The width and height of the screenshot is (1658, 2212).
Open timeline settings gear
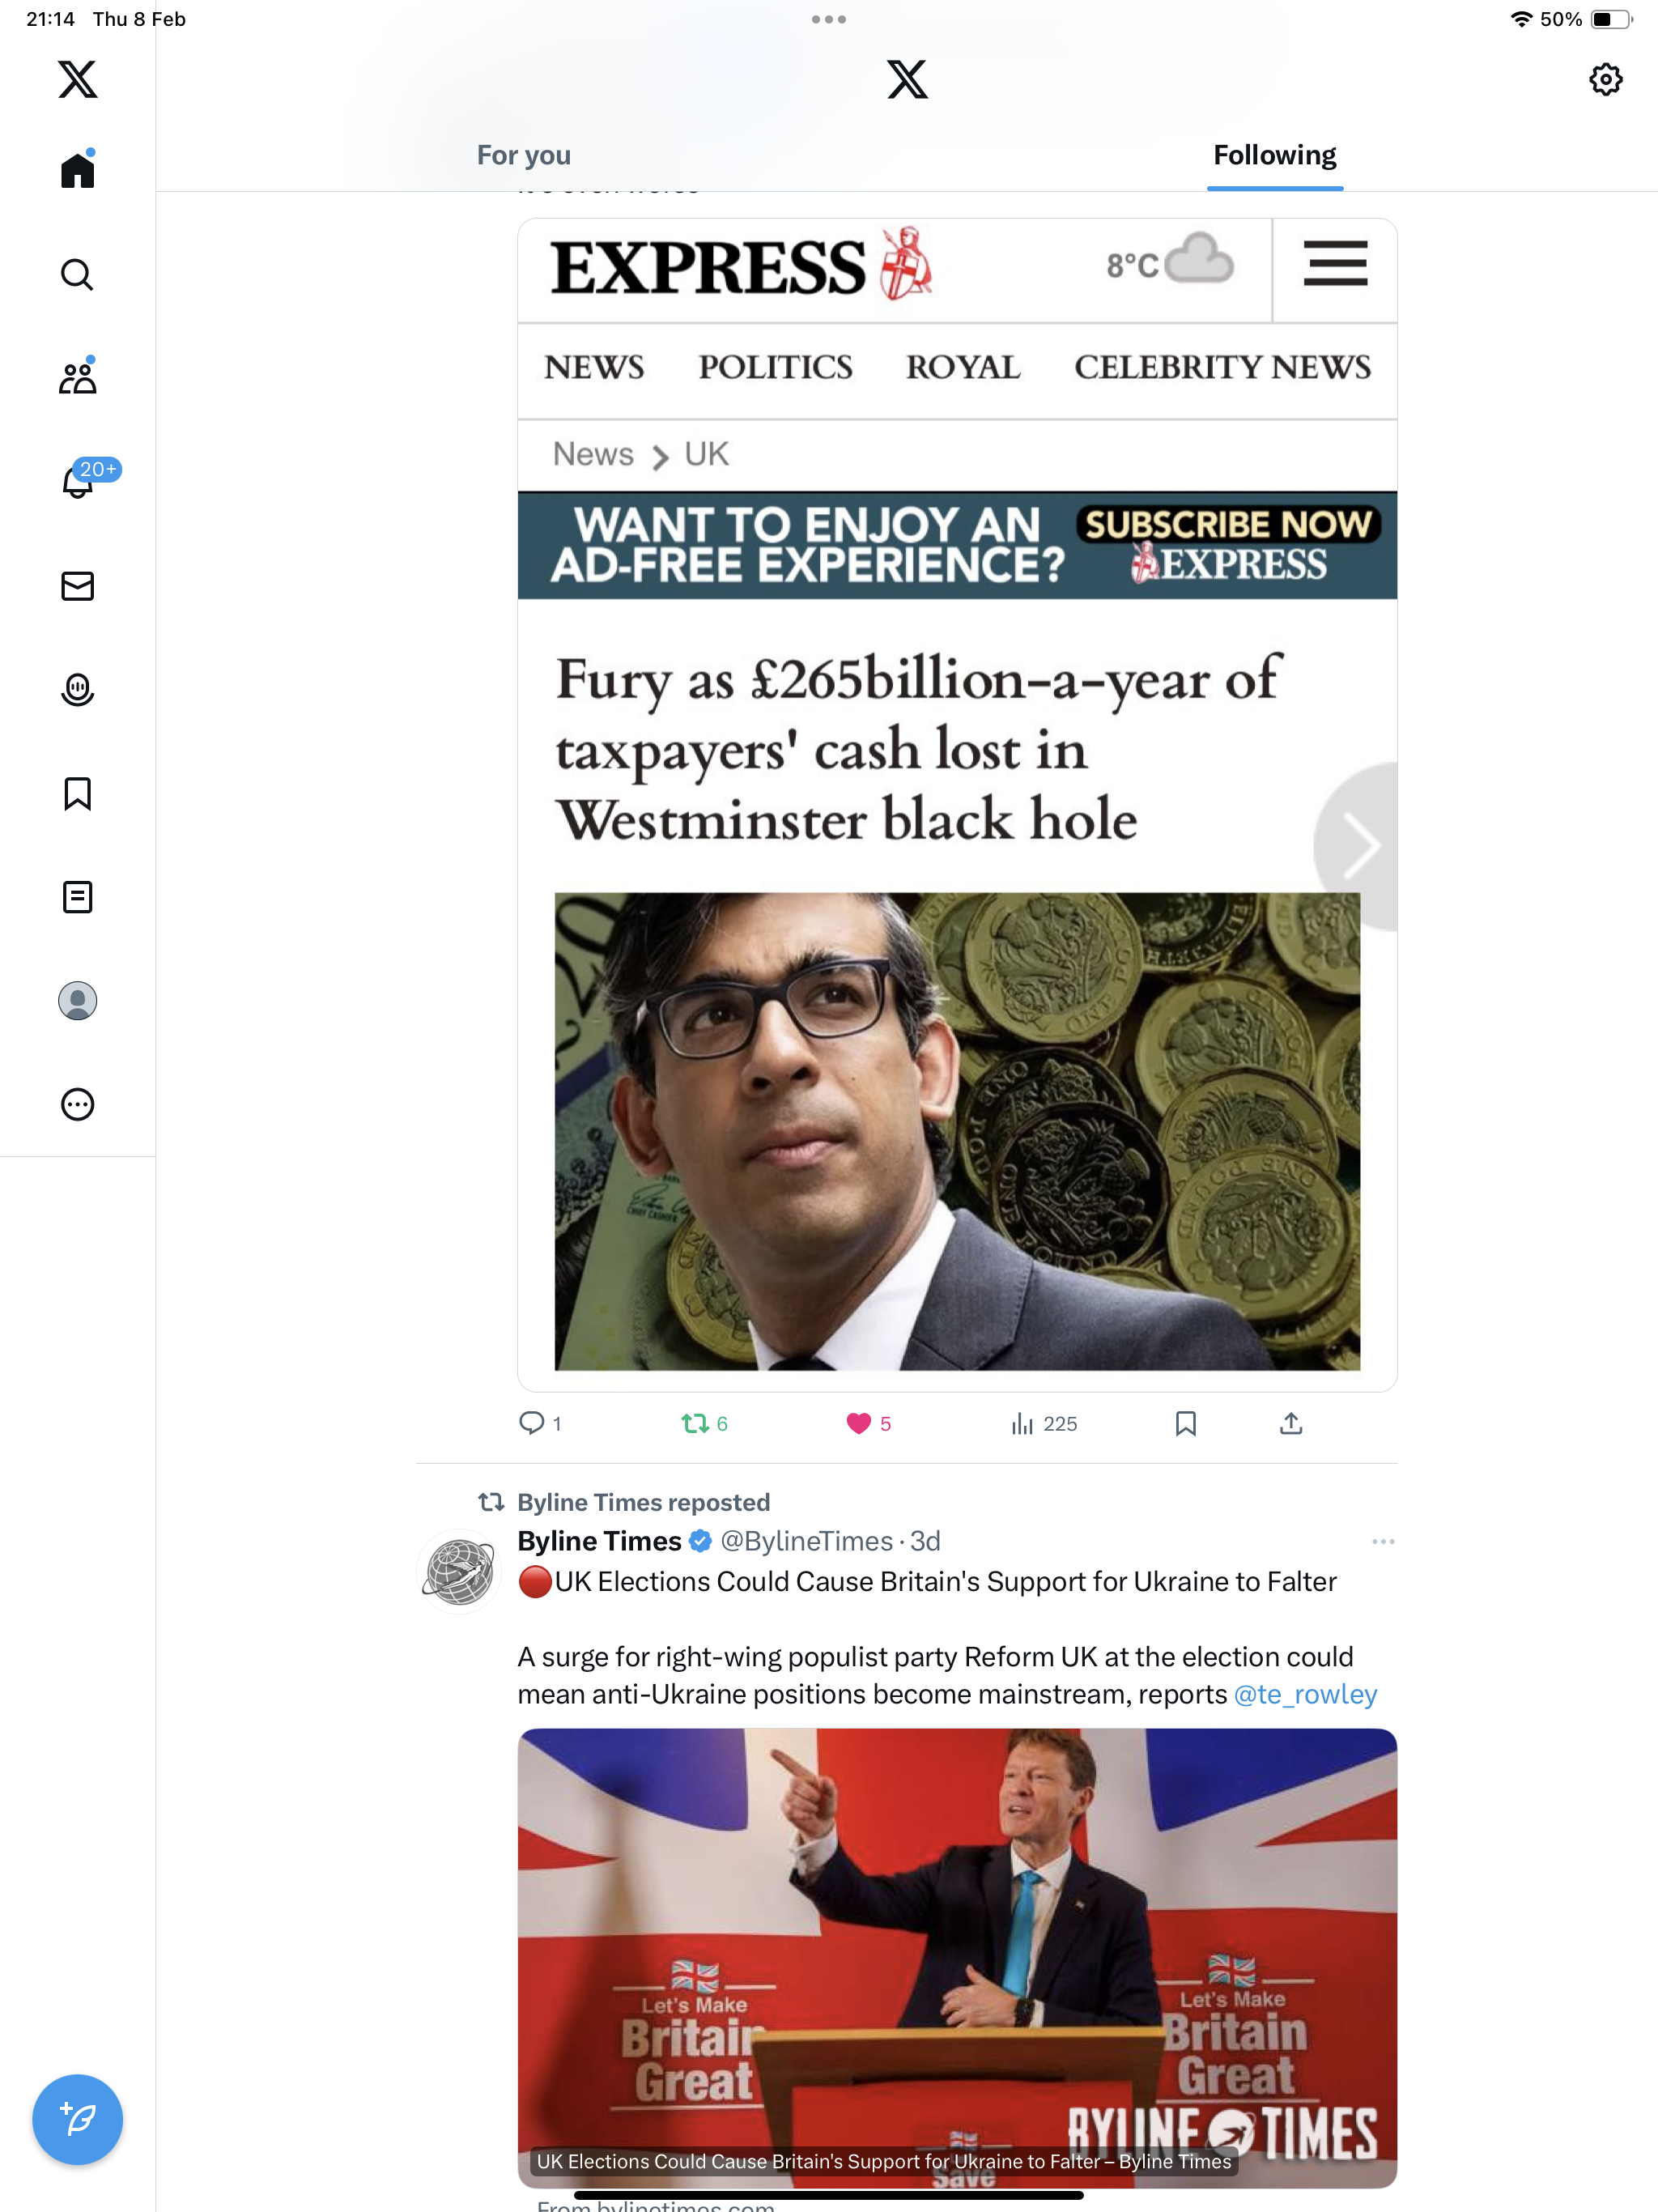1605,79
